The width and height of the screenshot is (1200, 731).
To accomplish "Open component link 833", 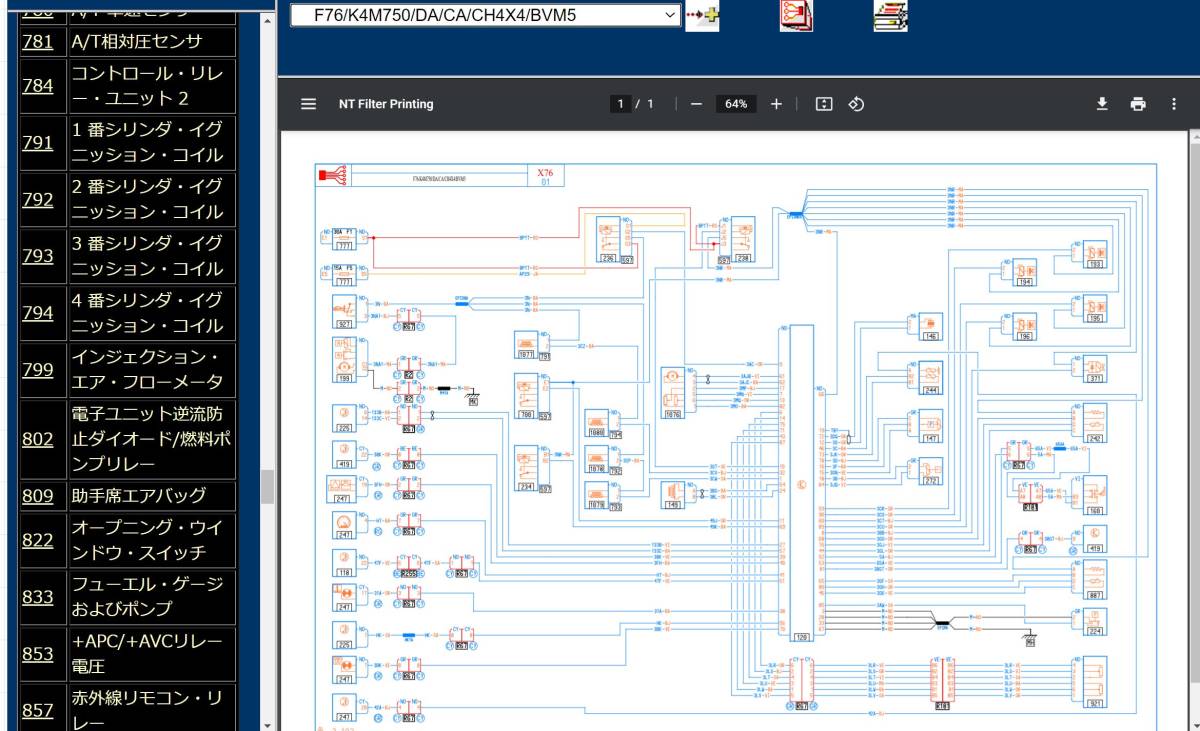I will [x=38, y=597].
